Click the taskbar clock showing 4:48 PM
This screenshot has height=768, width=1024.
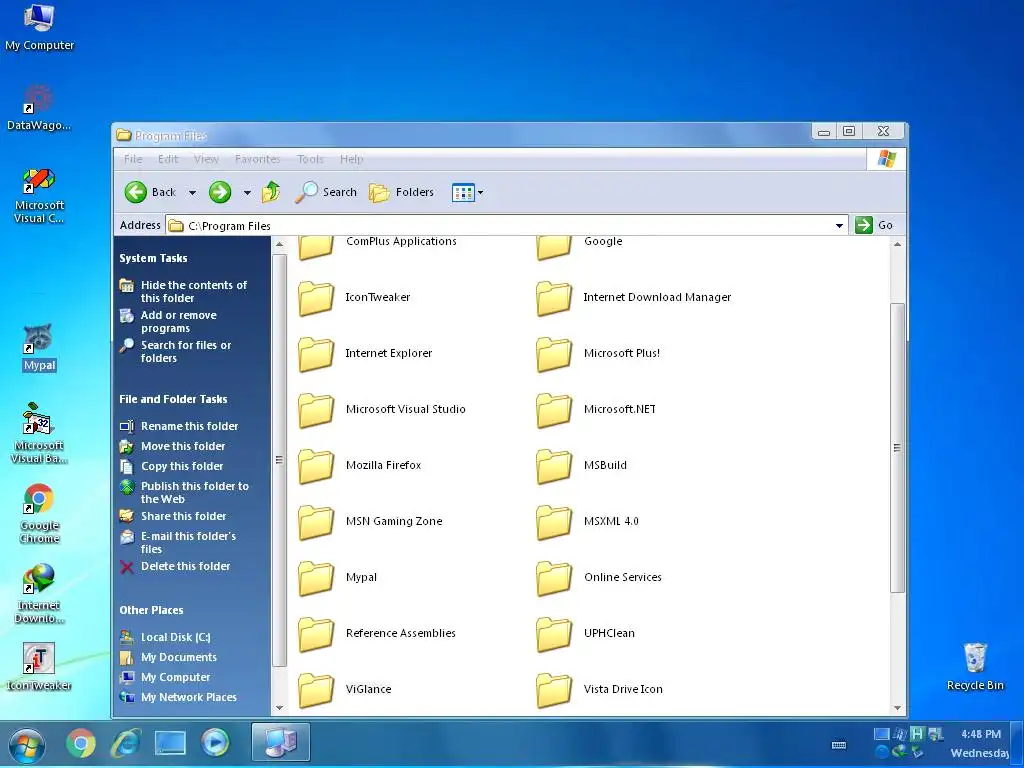[x=980, y=735]
